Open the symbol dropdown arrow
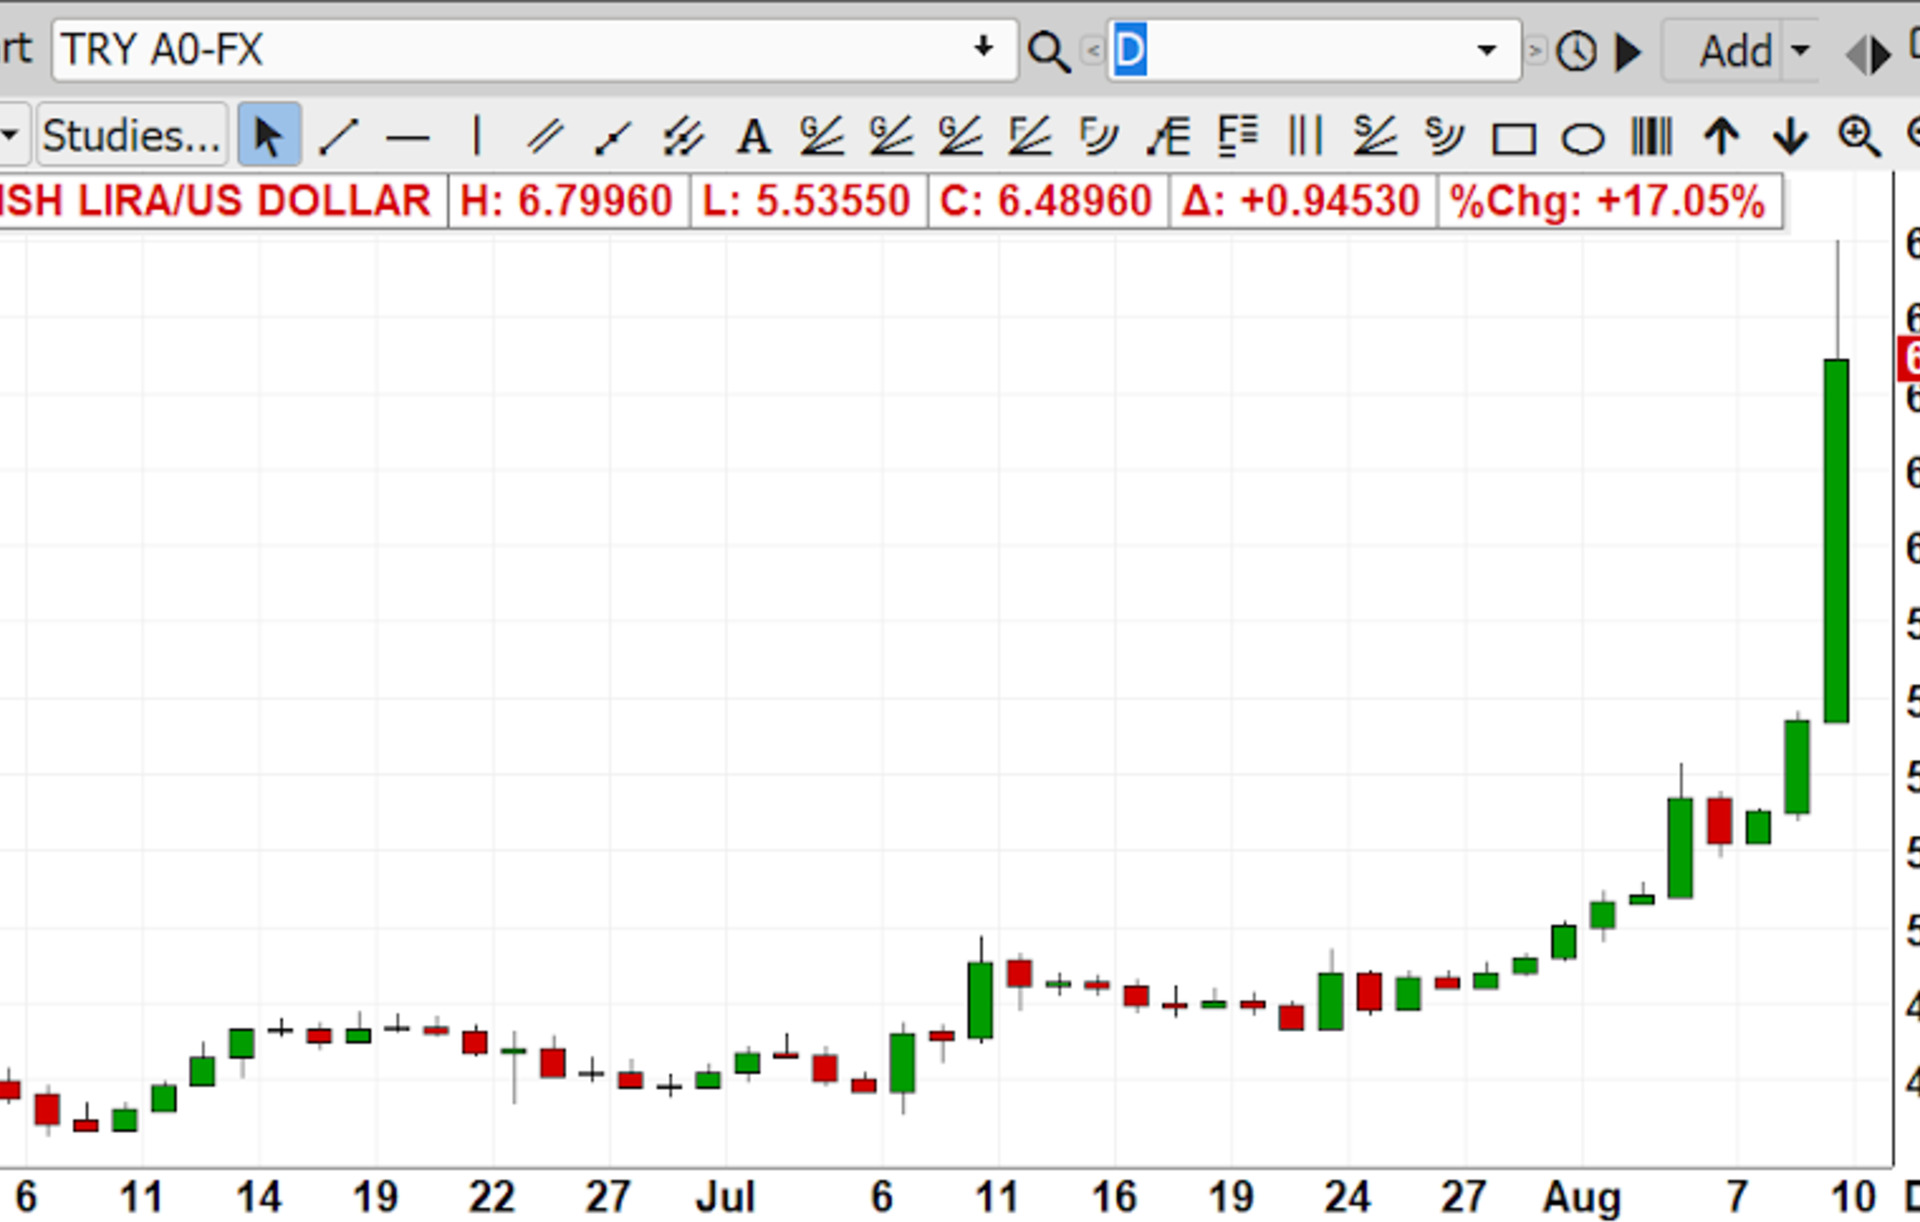The image size is (1920, 1222). (x=983, y=48)
